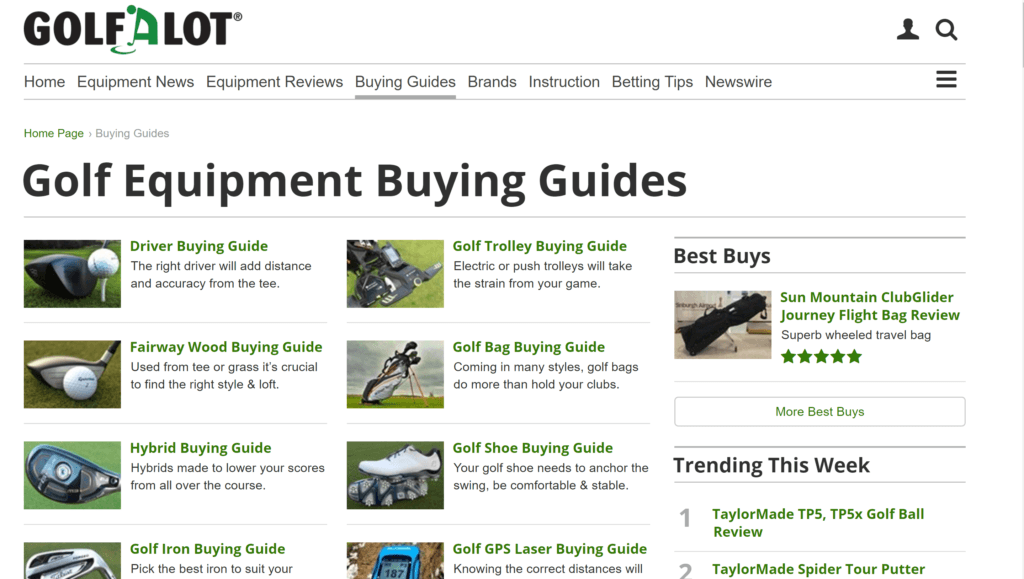Click the Golfalot logo
The width and height of the screenshot is (1024, 579).
(133, 30)
